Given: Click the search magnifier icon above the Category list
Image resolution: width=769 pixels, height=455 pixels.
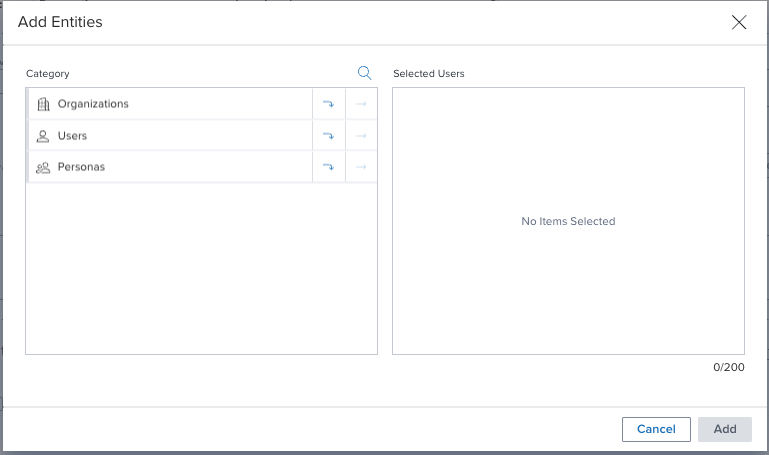Looking at the screenshot, I should click(364, 73).
